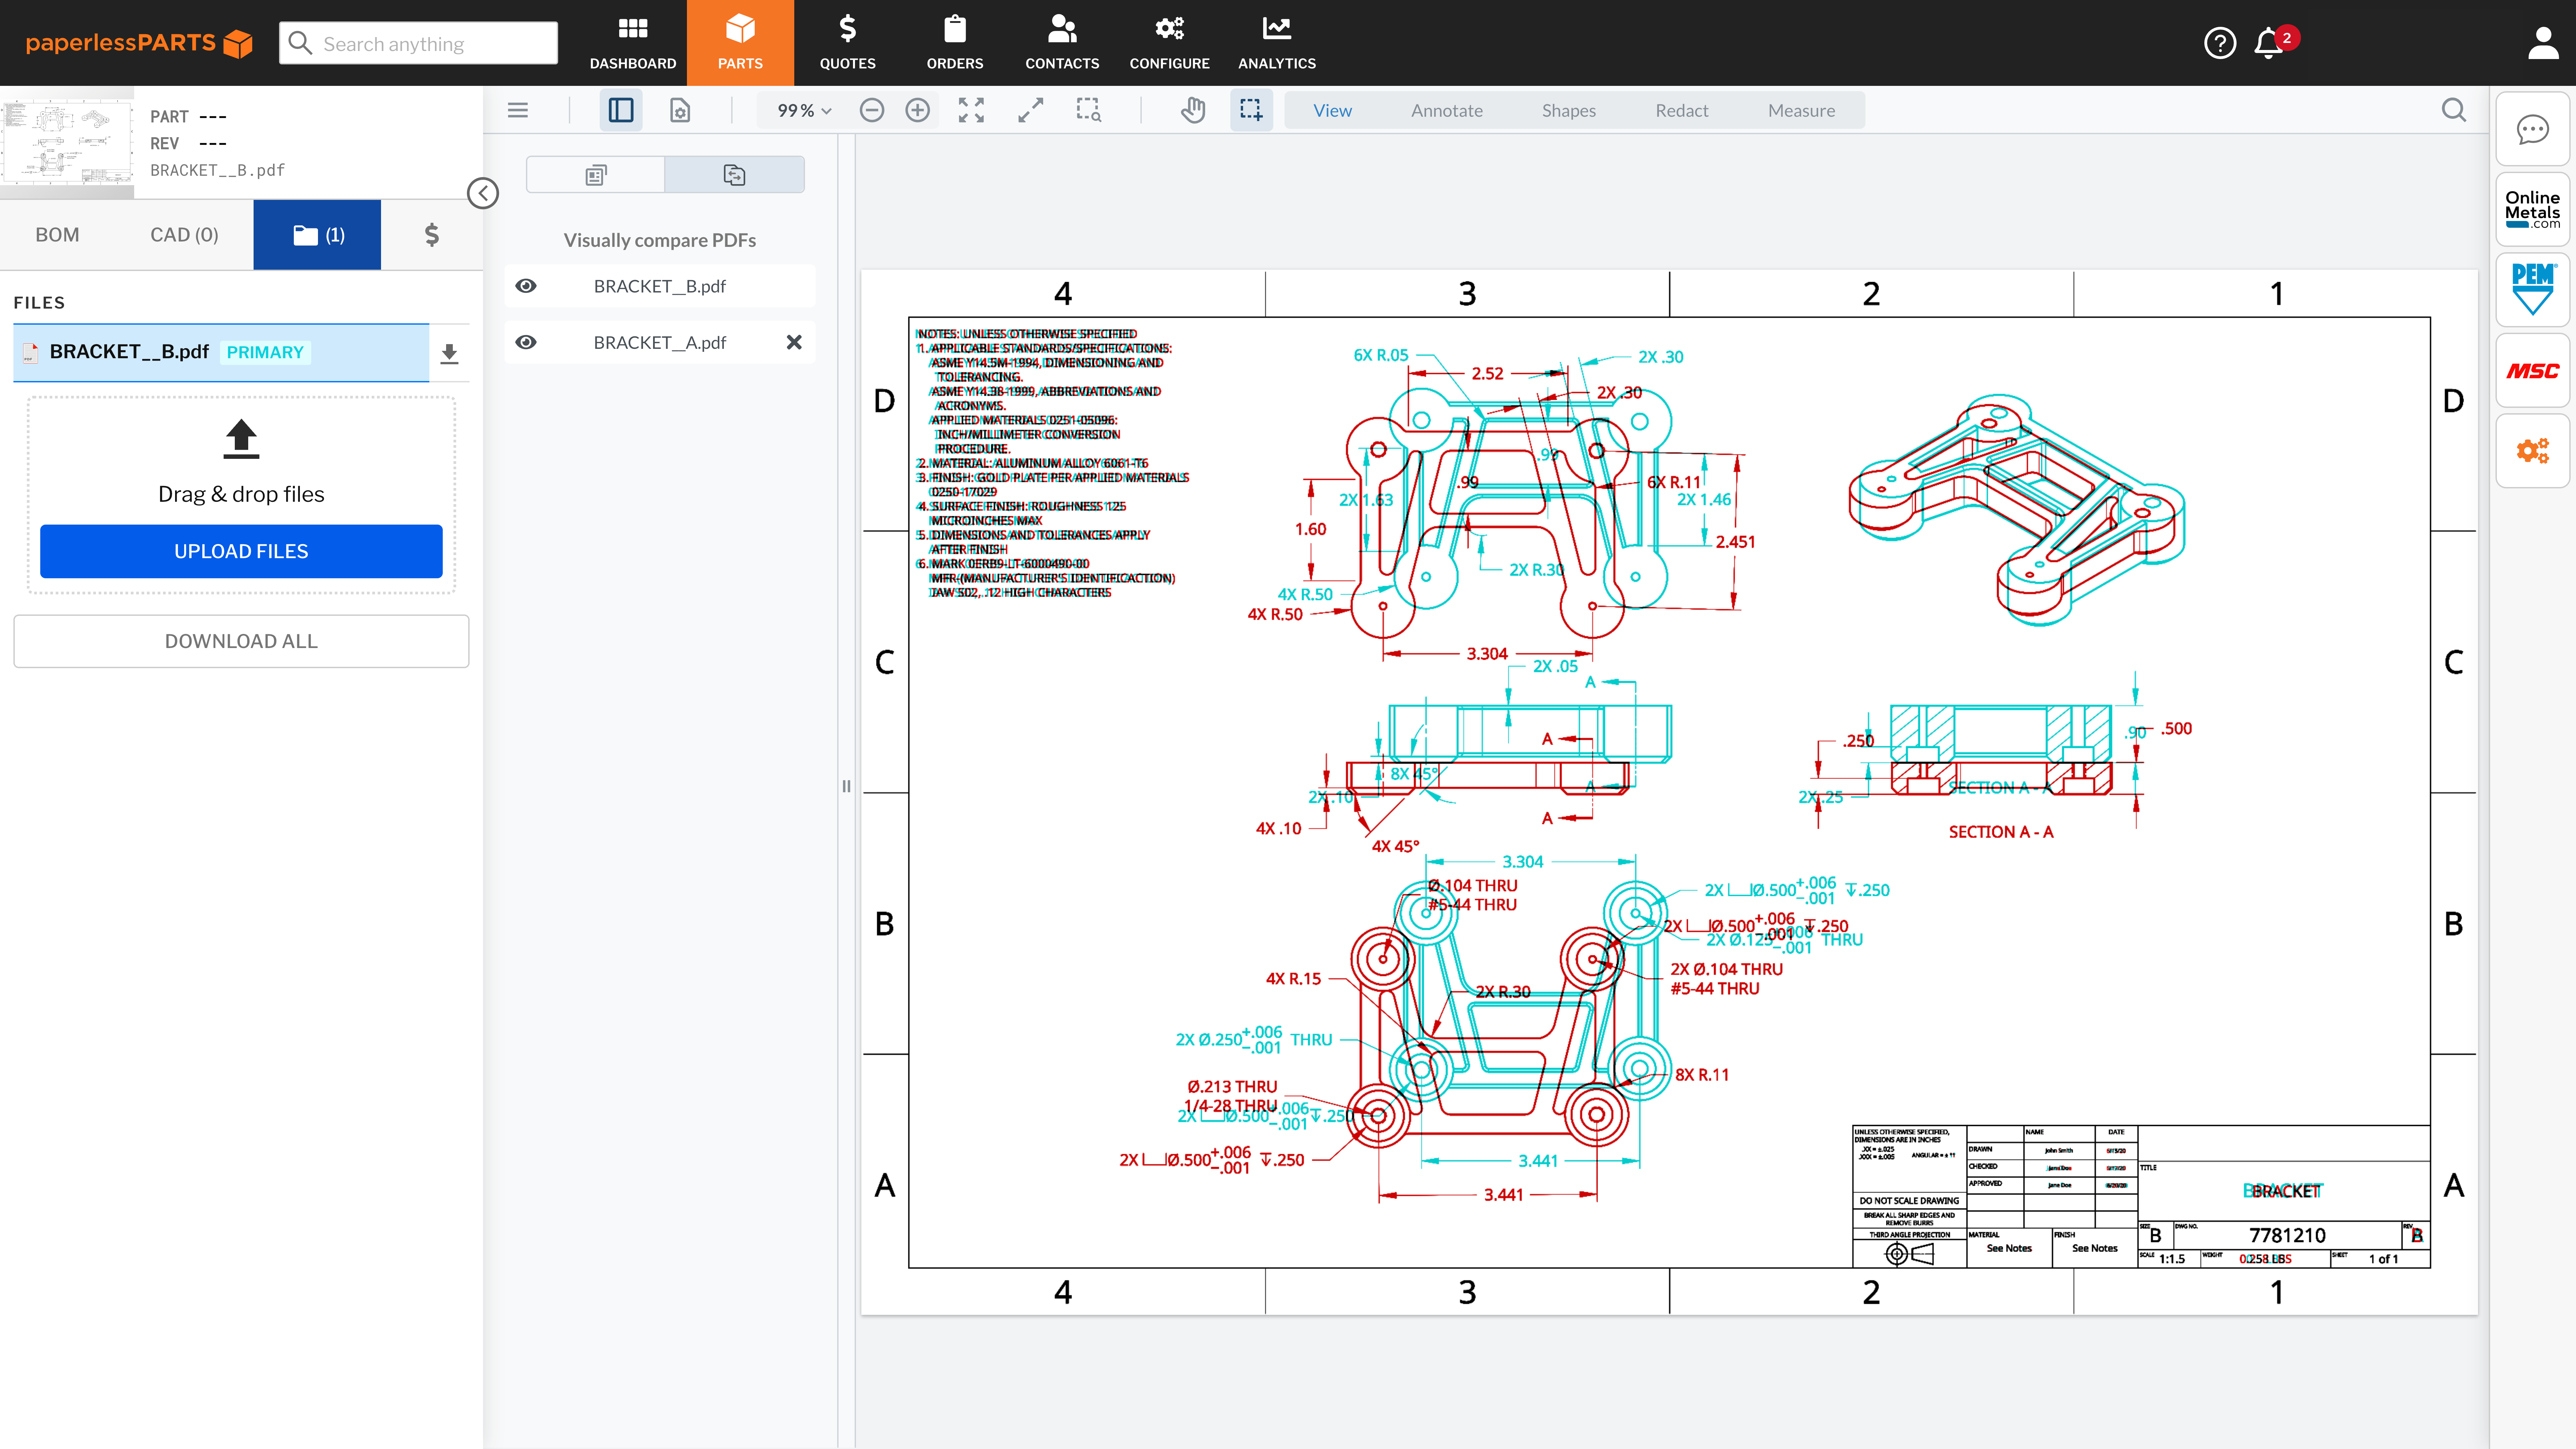Collapse the left panel with chevron button
This screenshot has width=2576, height=1449.
click(x=483, y=193)
